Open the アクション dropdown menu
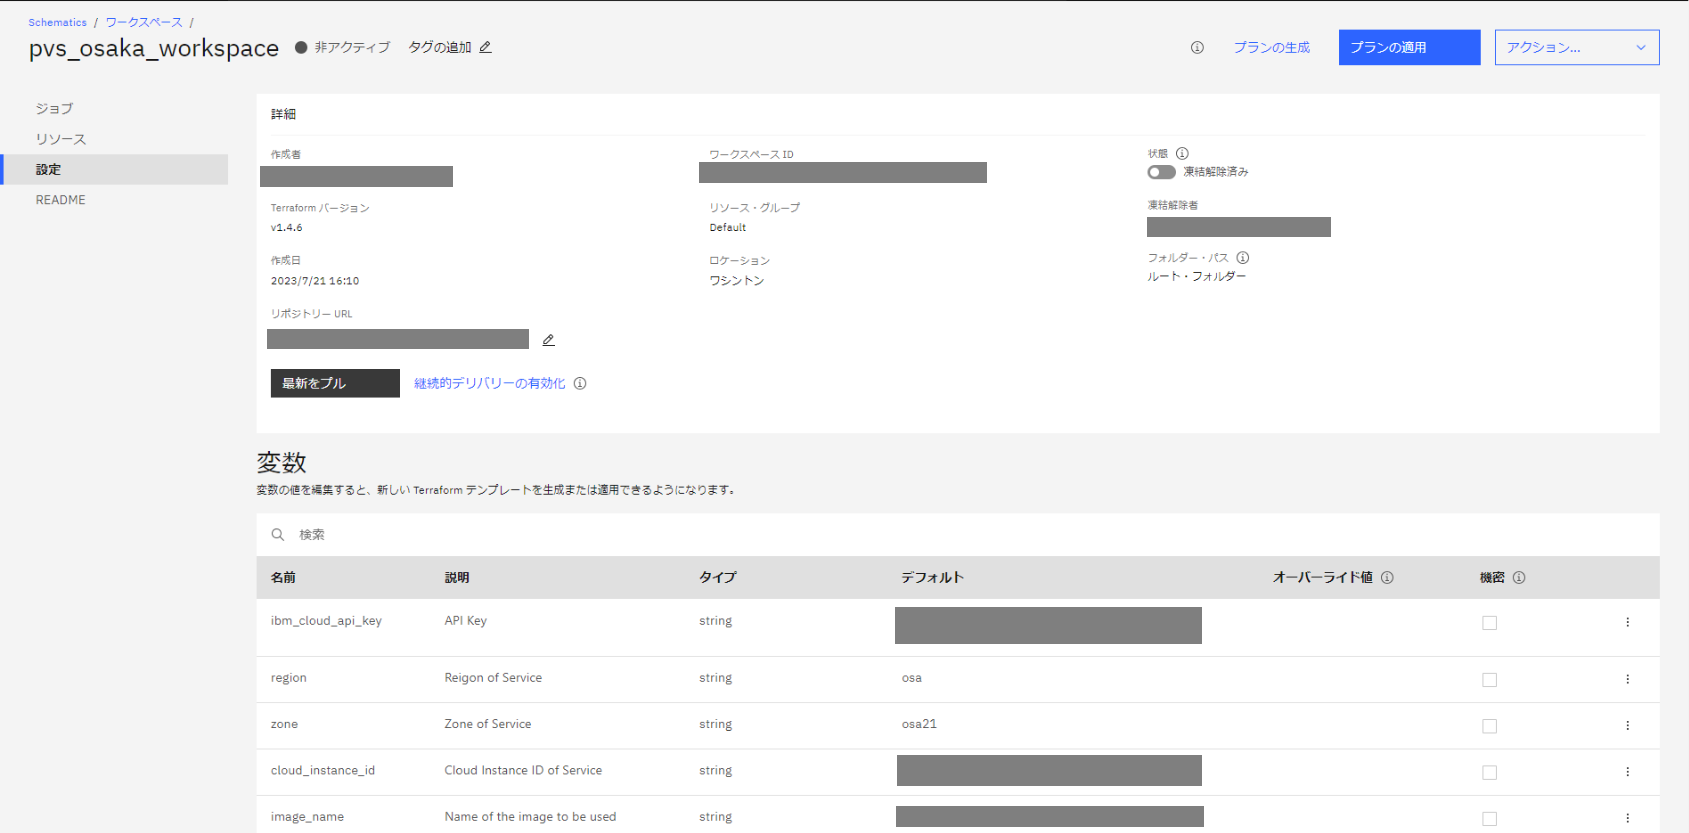The image size is (1689, 833). click(1576, 47)
